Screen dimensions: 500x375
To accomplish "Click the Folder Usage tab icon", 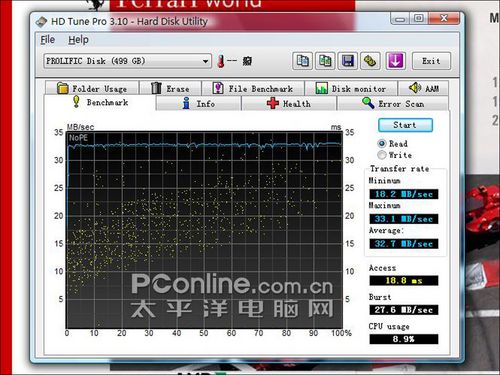I will pos(62,88).
